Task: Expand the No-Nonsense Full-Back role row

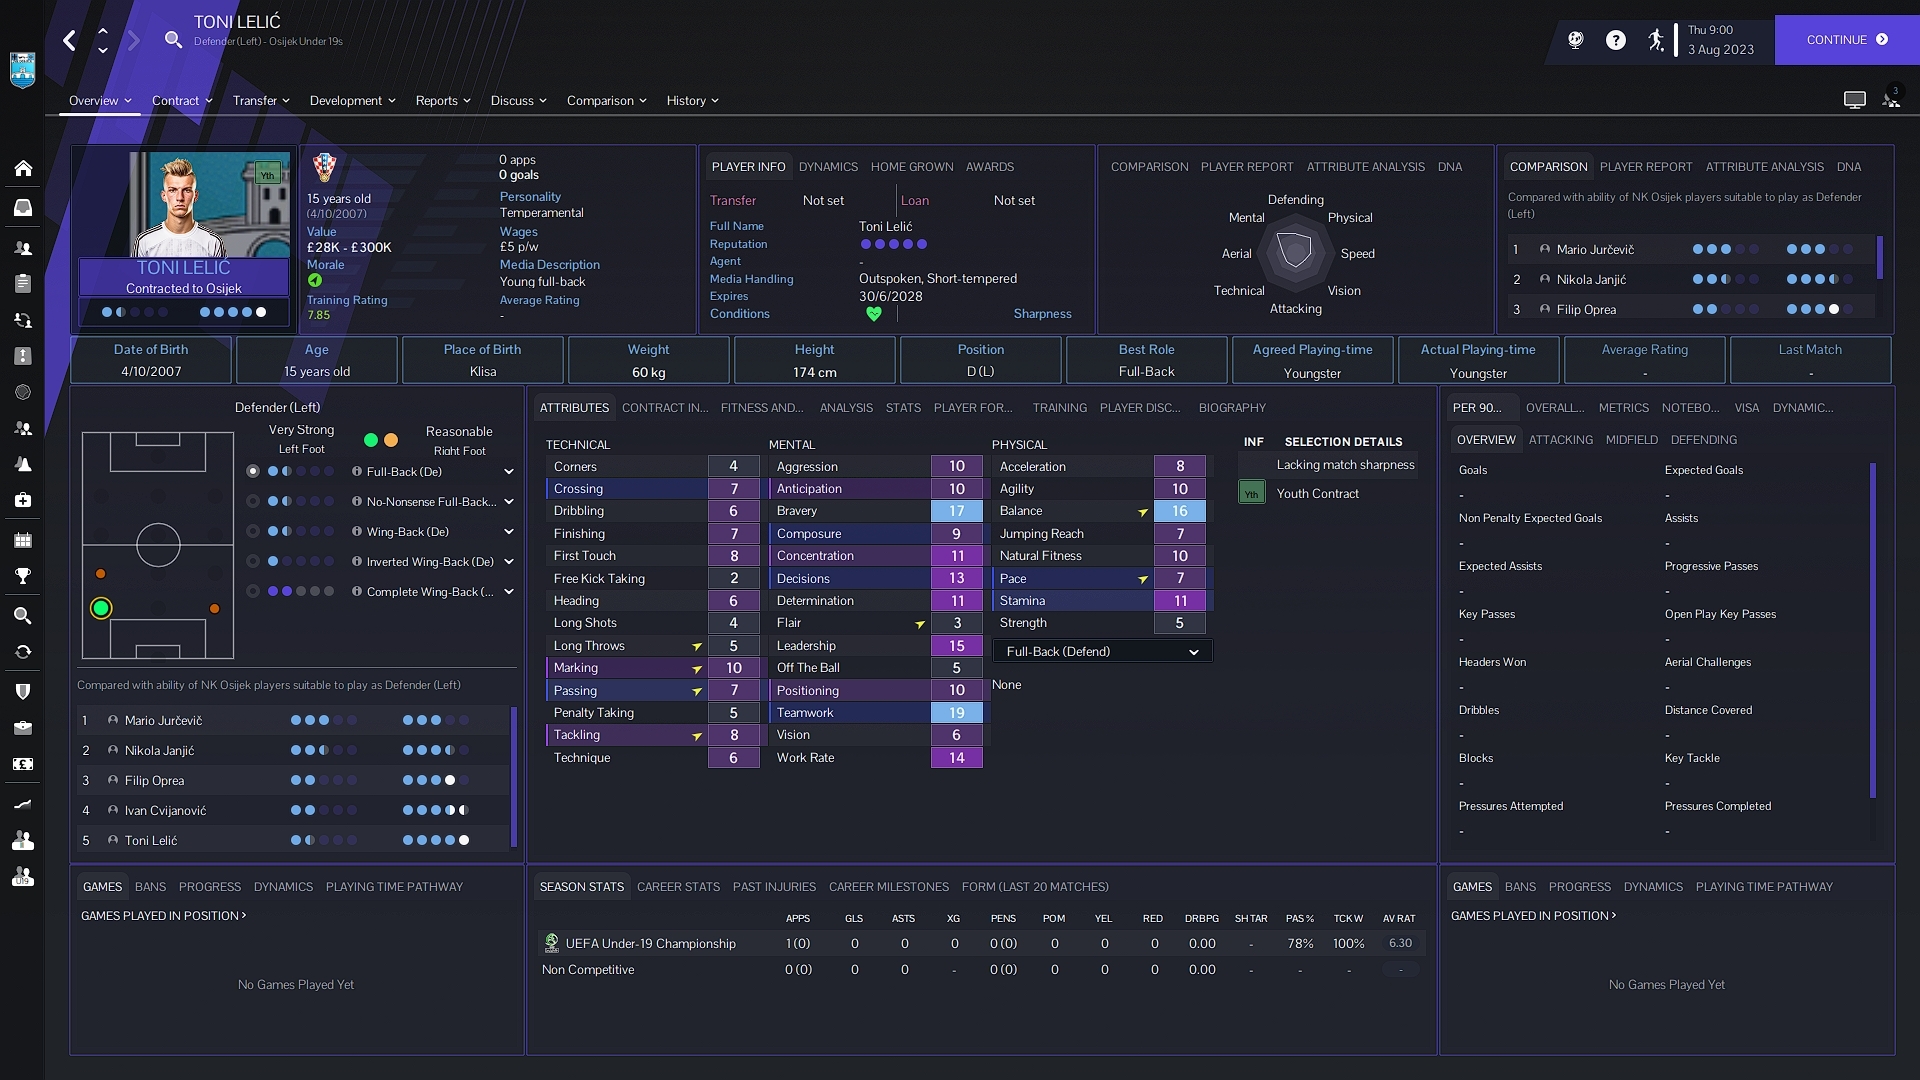Action: [x=508, y=501]
